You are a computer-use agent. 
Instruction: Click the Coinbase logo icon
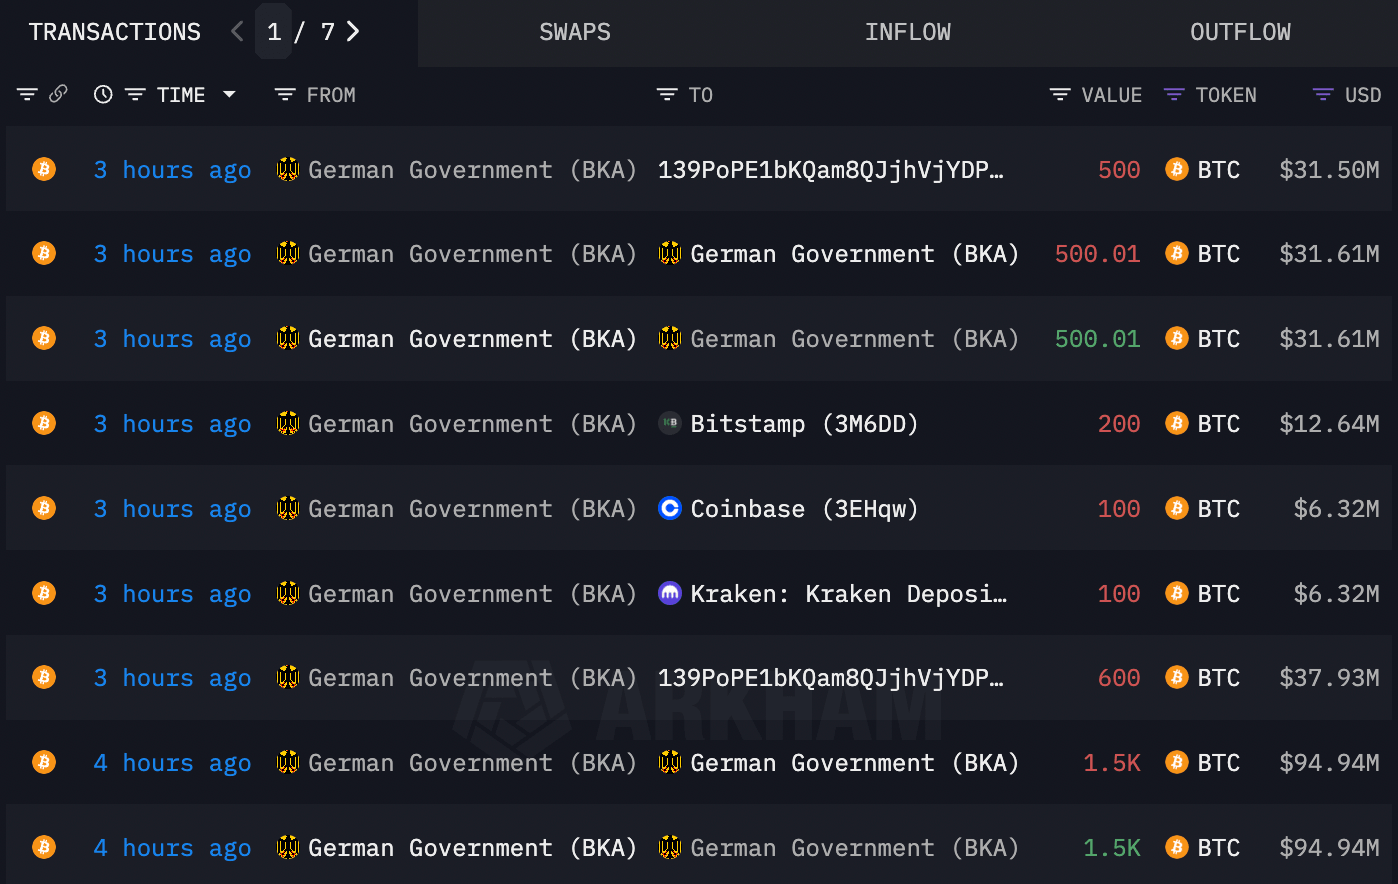[670, 509]
